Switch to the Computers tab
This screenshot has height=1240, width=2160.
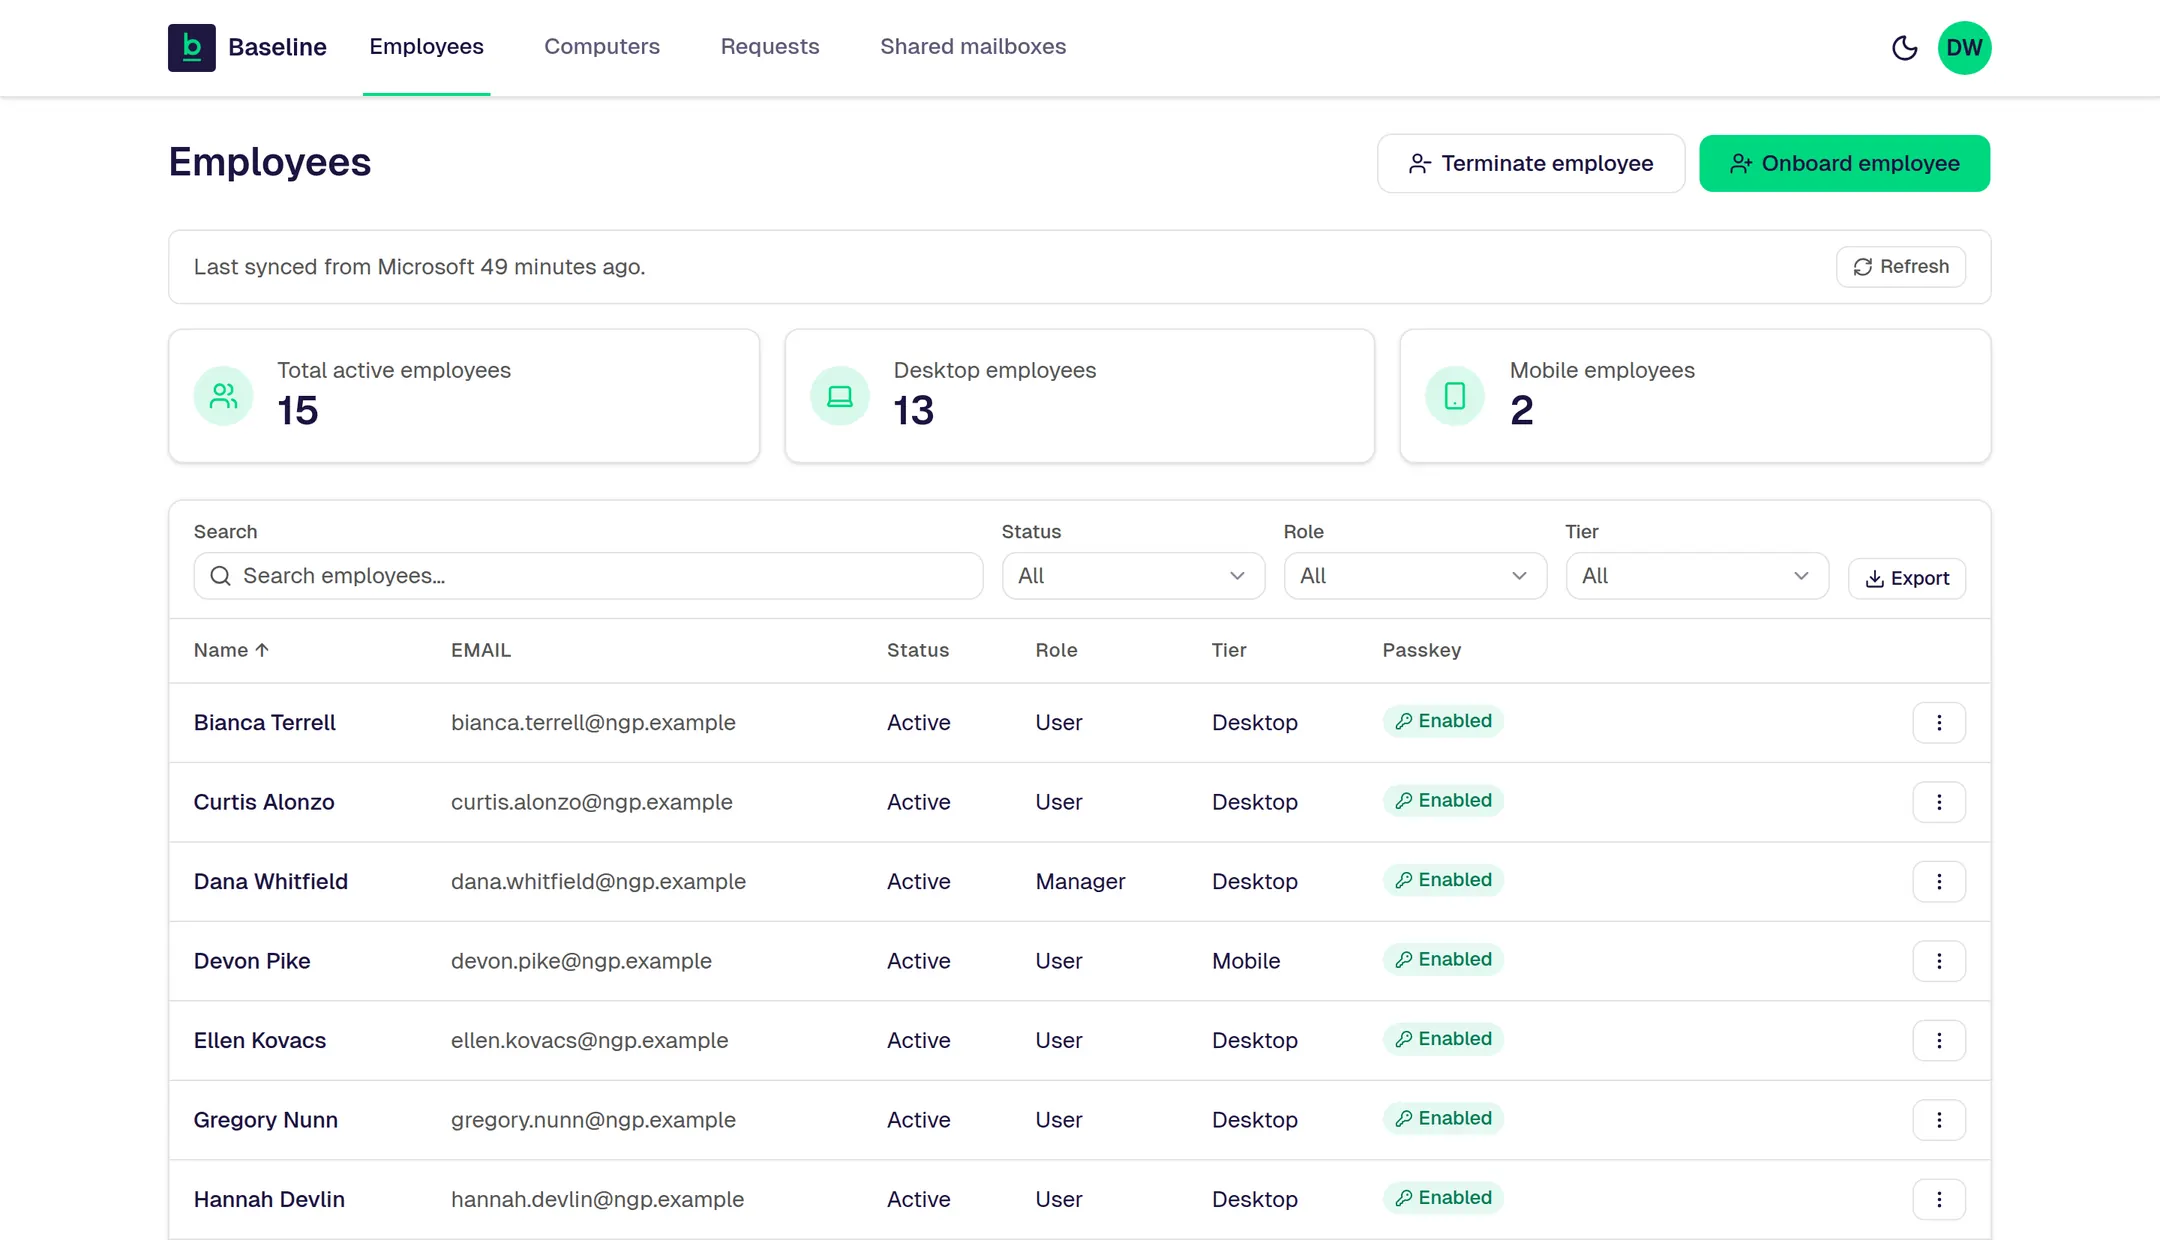(x=602, y=47)
